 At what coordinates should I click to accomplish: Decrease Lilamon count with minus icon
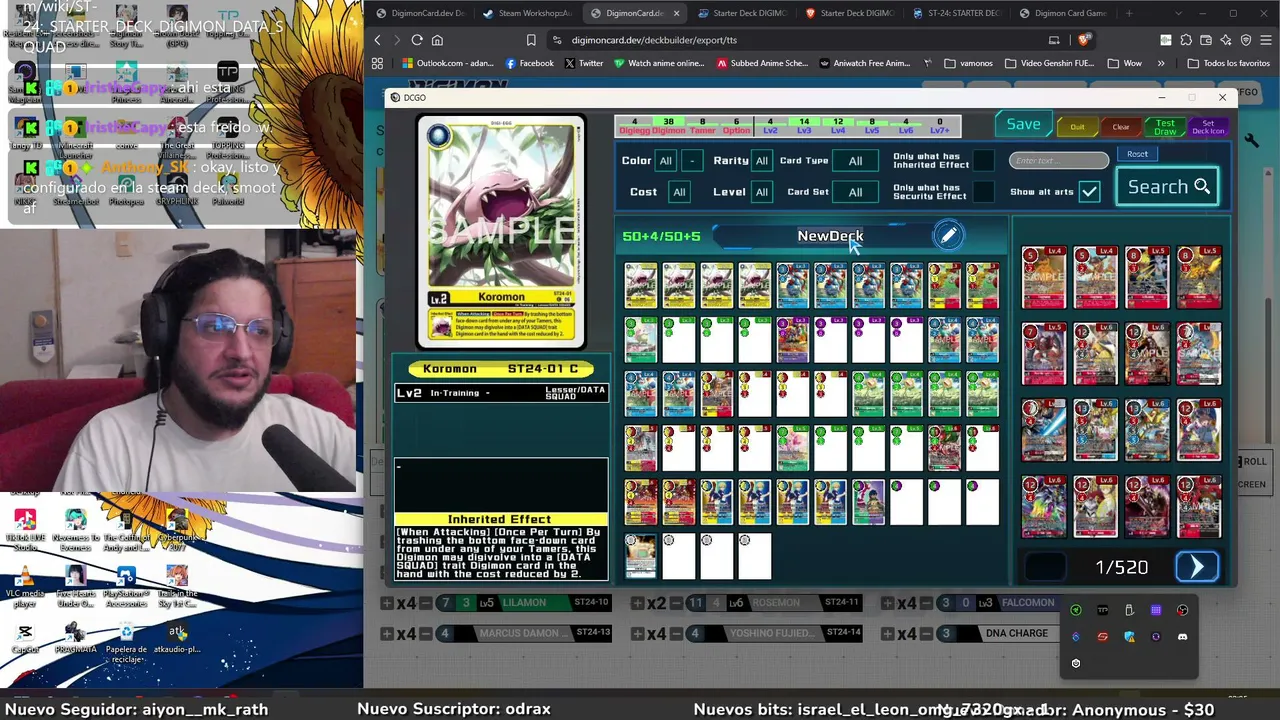[x=425, y=603]
